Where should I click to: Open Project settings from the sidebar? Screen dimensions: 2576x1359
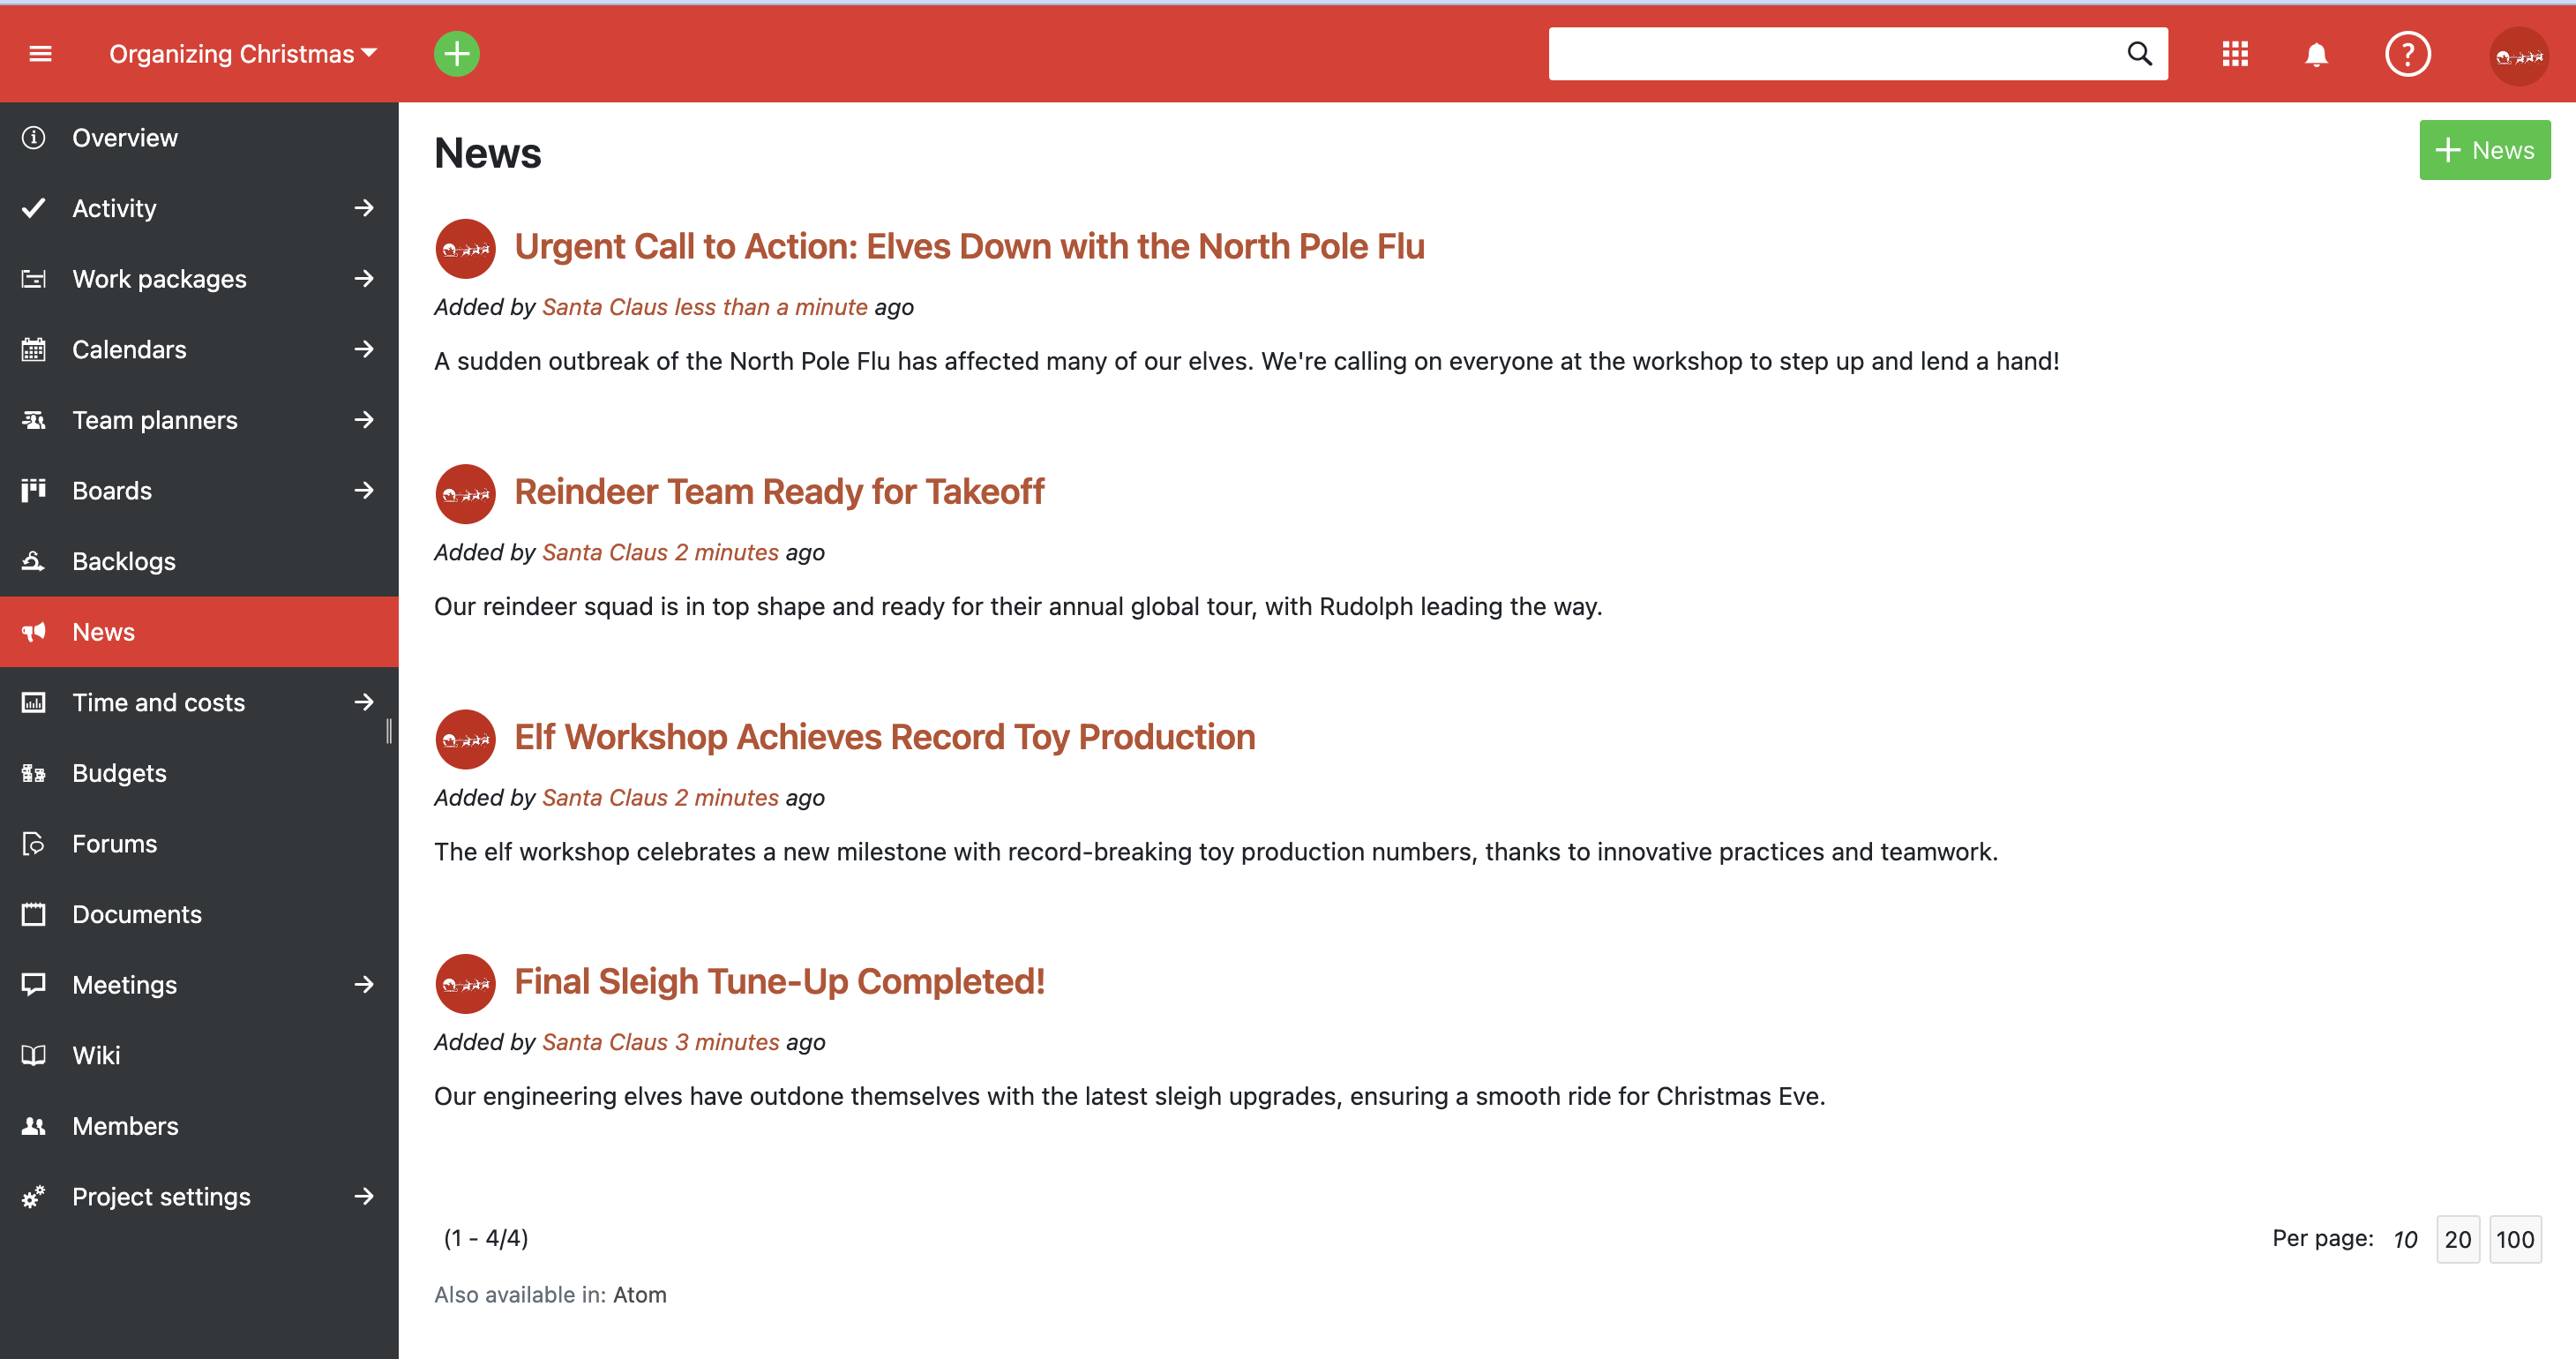tap(161, 1196)
